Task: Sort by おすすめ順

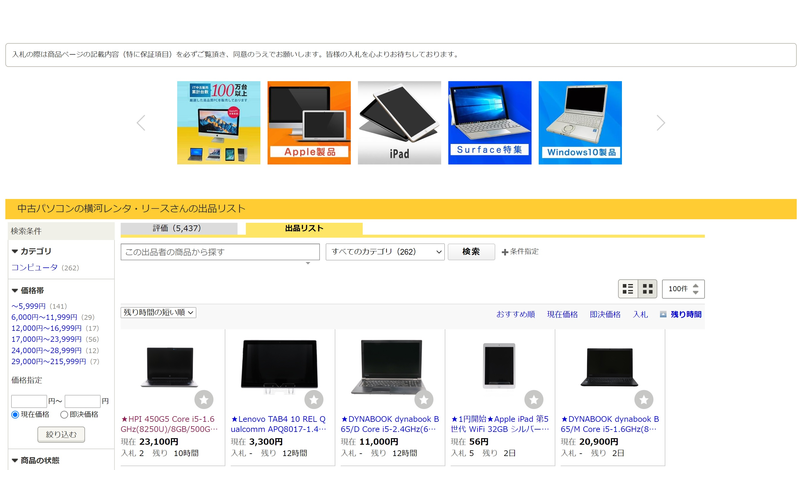Action: point(515,314)
